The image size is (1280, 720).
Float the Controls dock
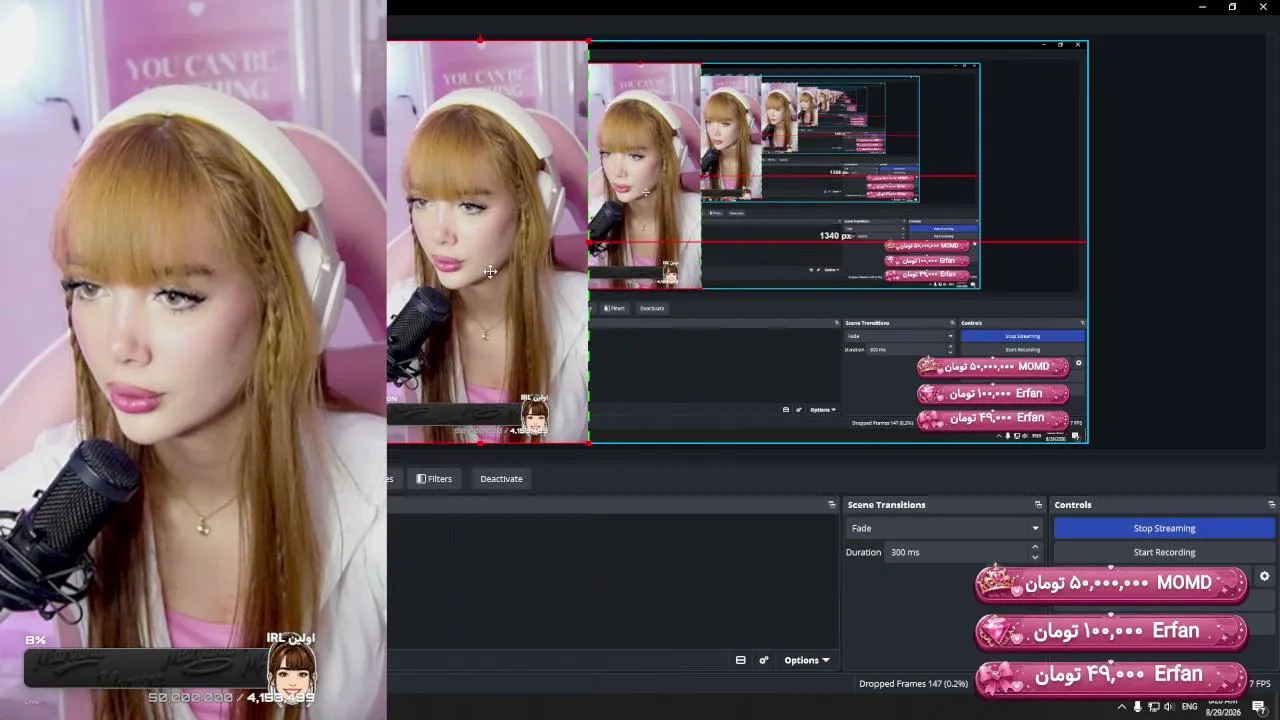[x=1271, y=505]
